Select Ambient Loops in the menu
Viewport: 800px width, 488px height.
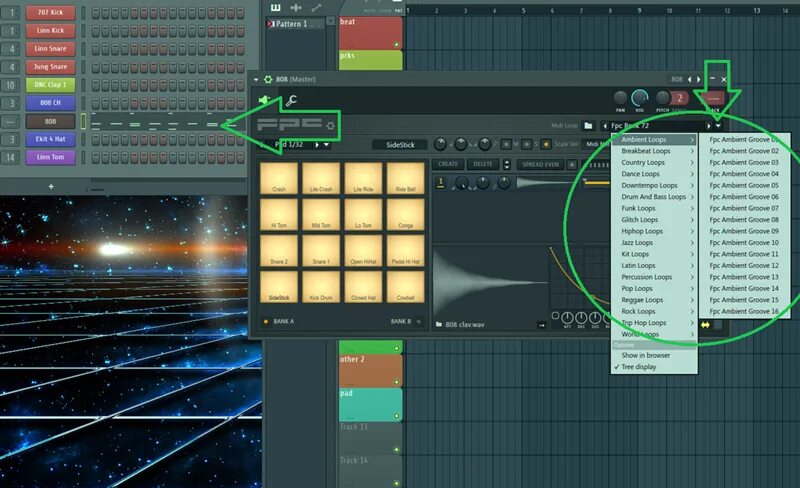655,139
